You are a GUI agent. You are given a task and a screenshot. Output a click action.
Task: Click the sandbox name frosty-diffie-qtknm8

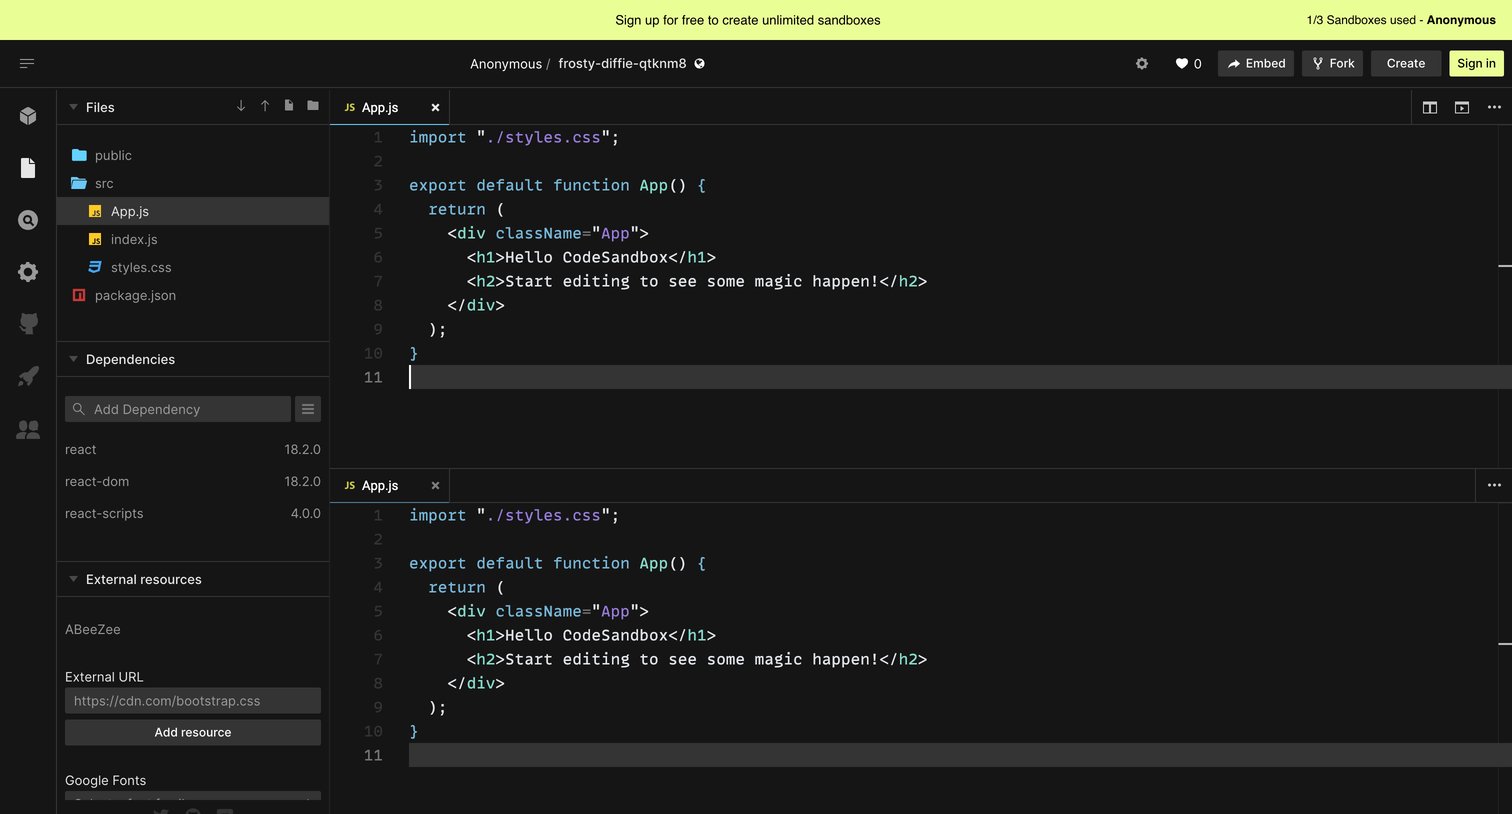click(x=622, y=63)
